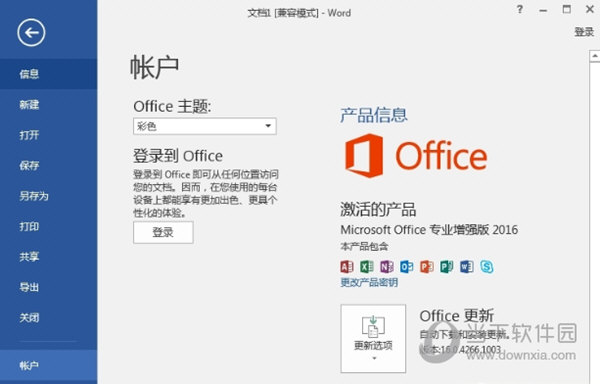
Task: Click the back arrow circle icon
Action: [31, 33]
